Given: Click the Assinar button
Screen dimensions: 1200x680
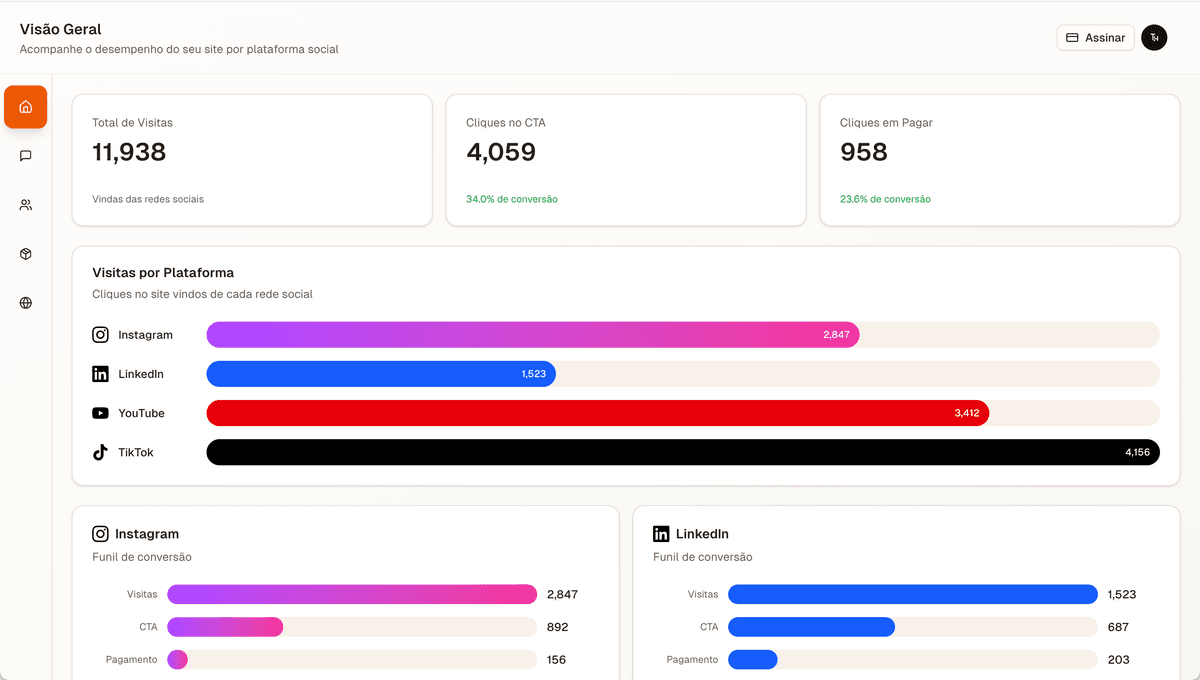Looking at the screenshot, I should click(1095, 38).
